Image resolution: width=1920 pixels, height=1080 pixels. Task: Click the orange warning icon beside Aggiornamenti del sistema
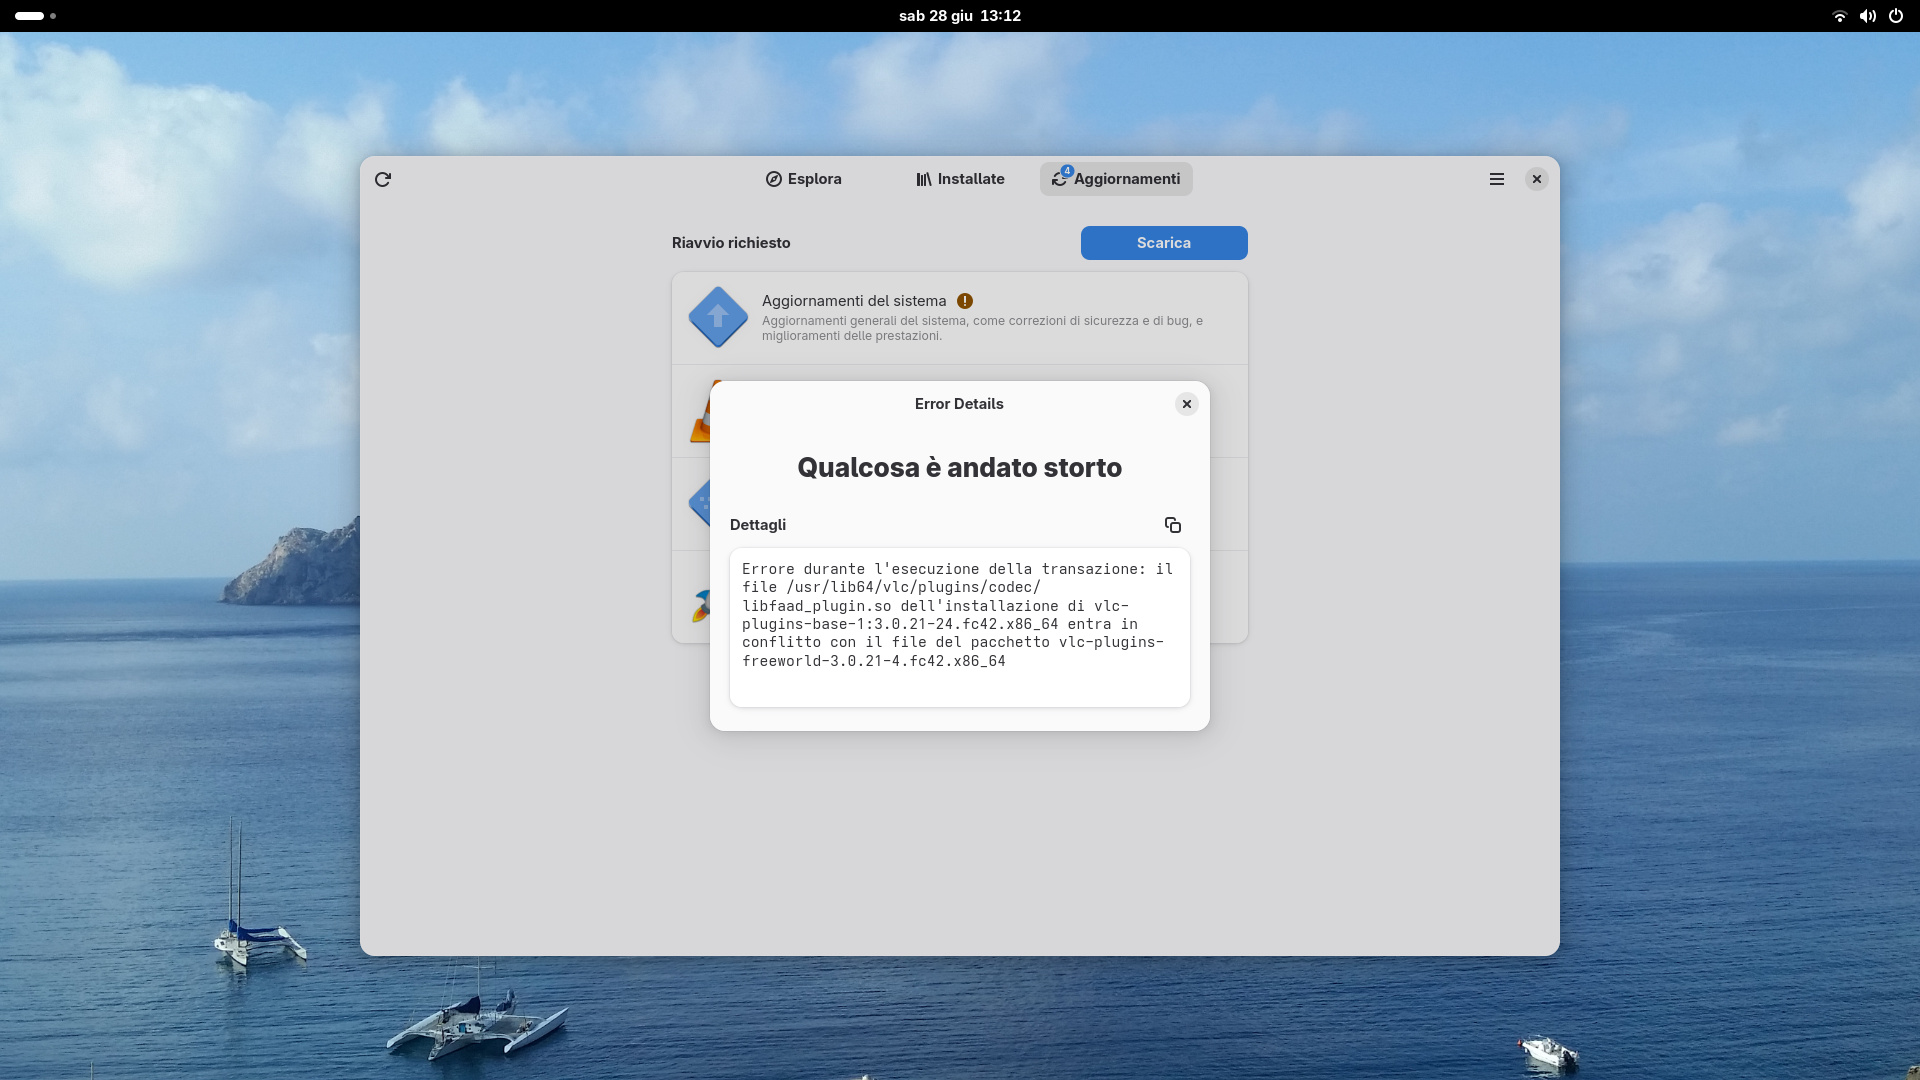(x=965, y=301)
